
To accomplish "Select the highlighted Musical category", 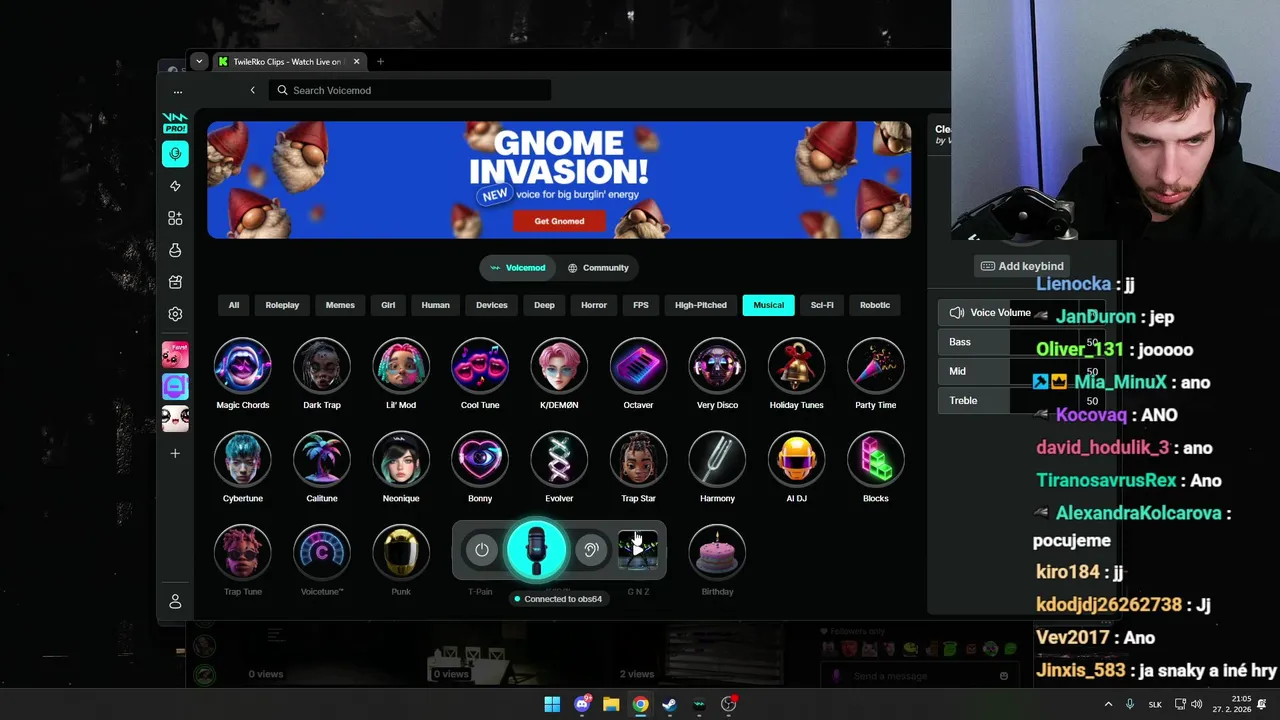I will [x=768, y=305].
